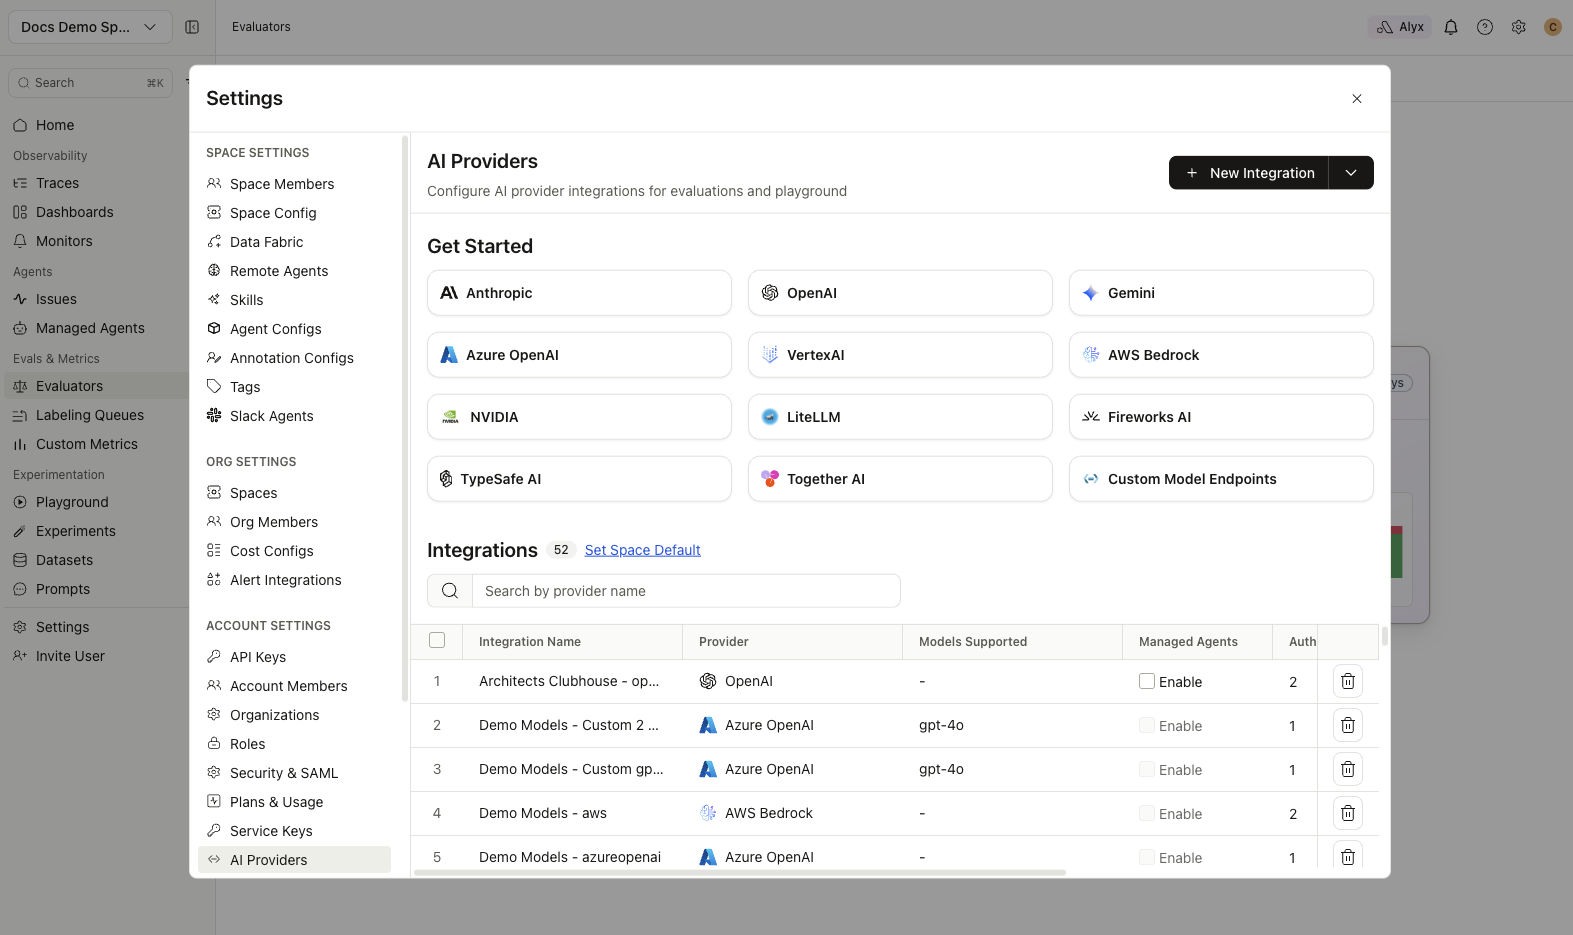Click the horizontal scrollbar under integrations table
1573x935 pixels.
point(740,872)
